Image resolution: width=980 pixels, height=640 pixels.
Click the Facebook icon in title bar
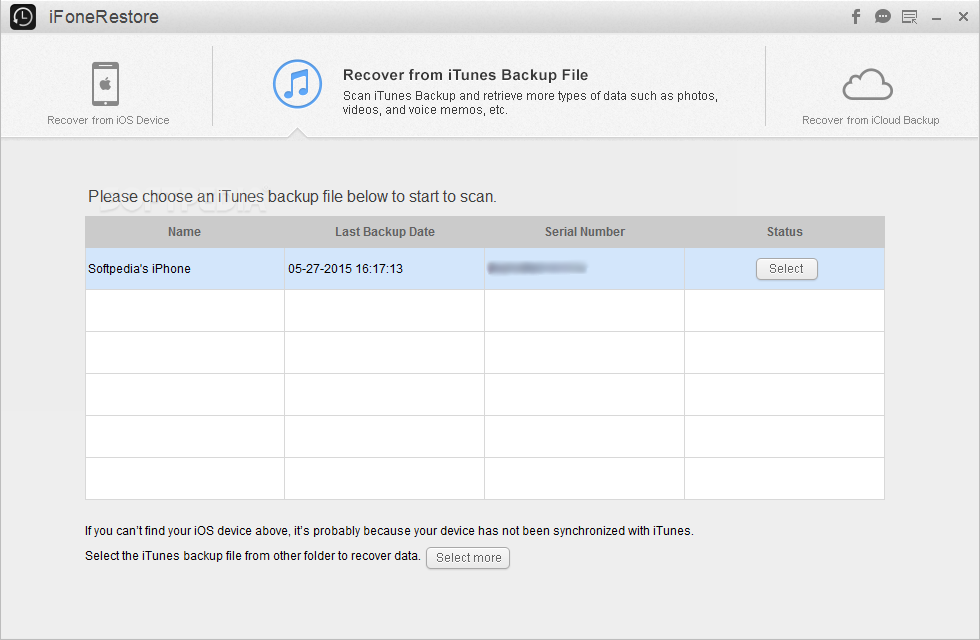coord(856,17)
